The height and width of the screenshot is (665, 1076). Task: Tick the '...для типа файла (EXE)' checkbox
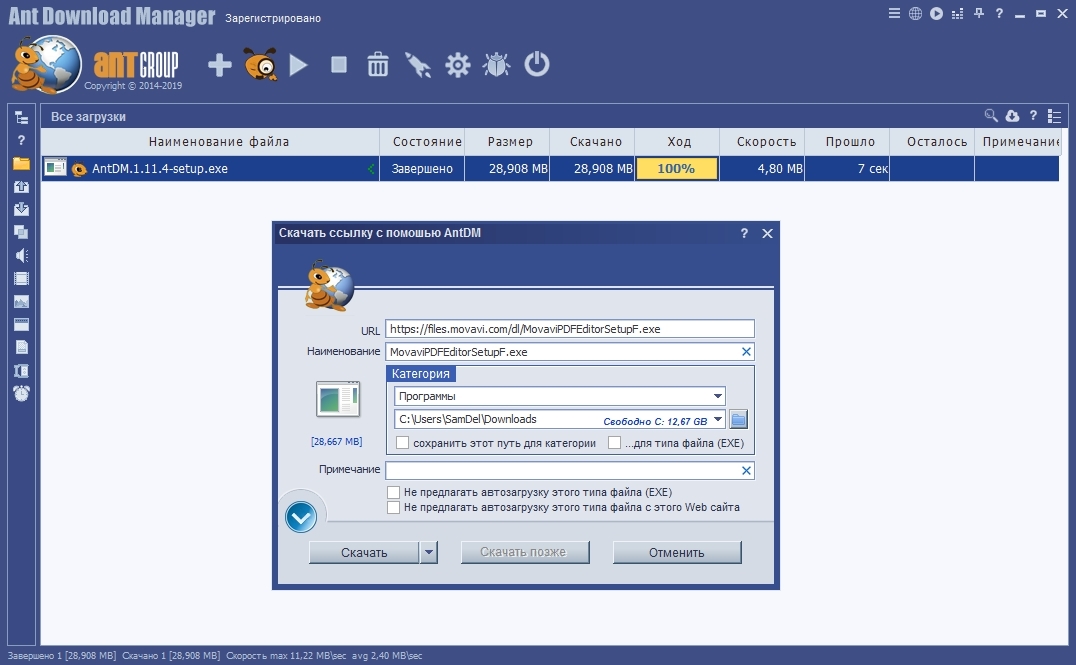(615, 443)
